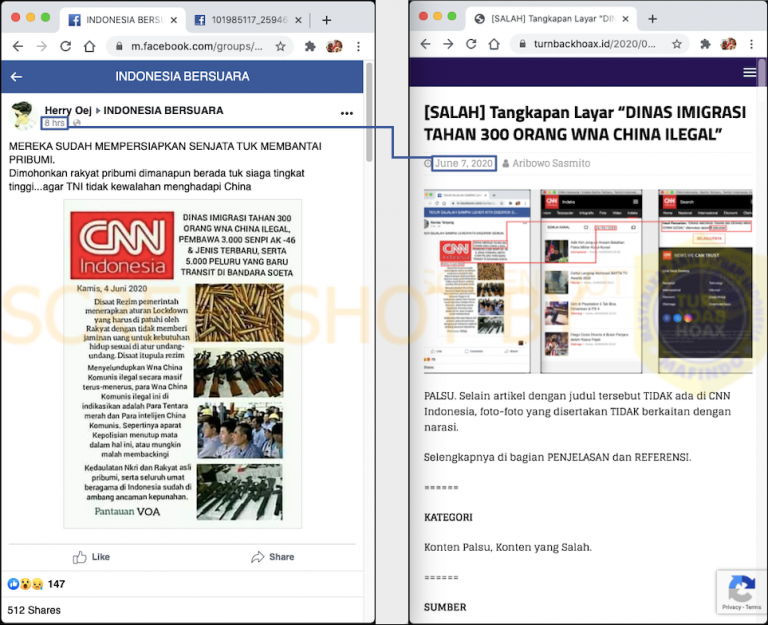Open Herry Oej's profile picture
The width and height of the screenshot is (768, 625).
coord(23,115)
